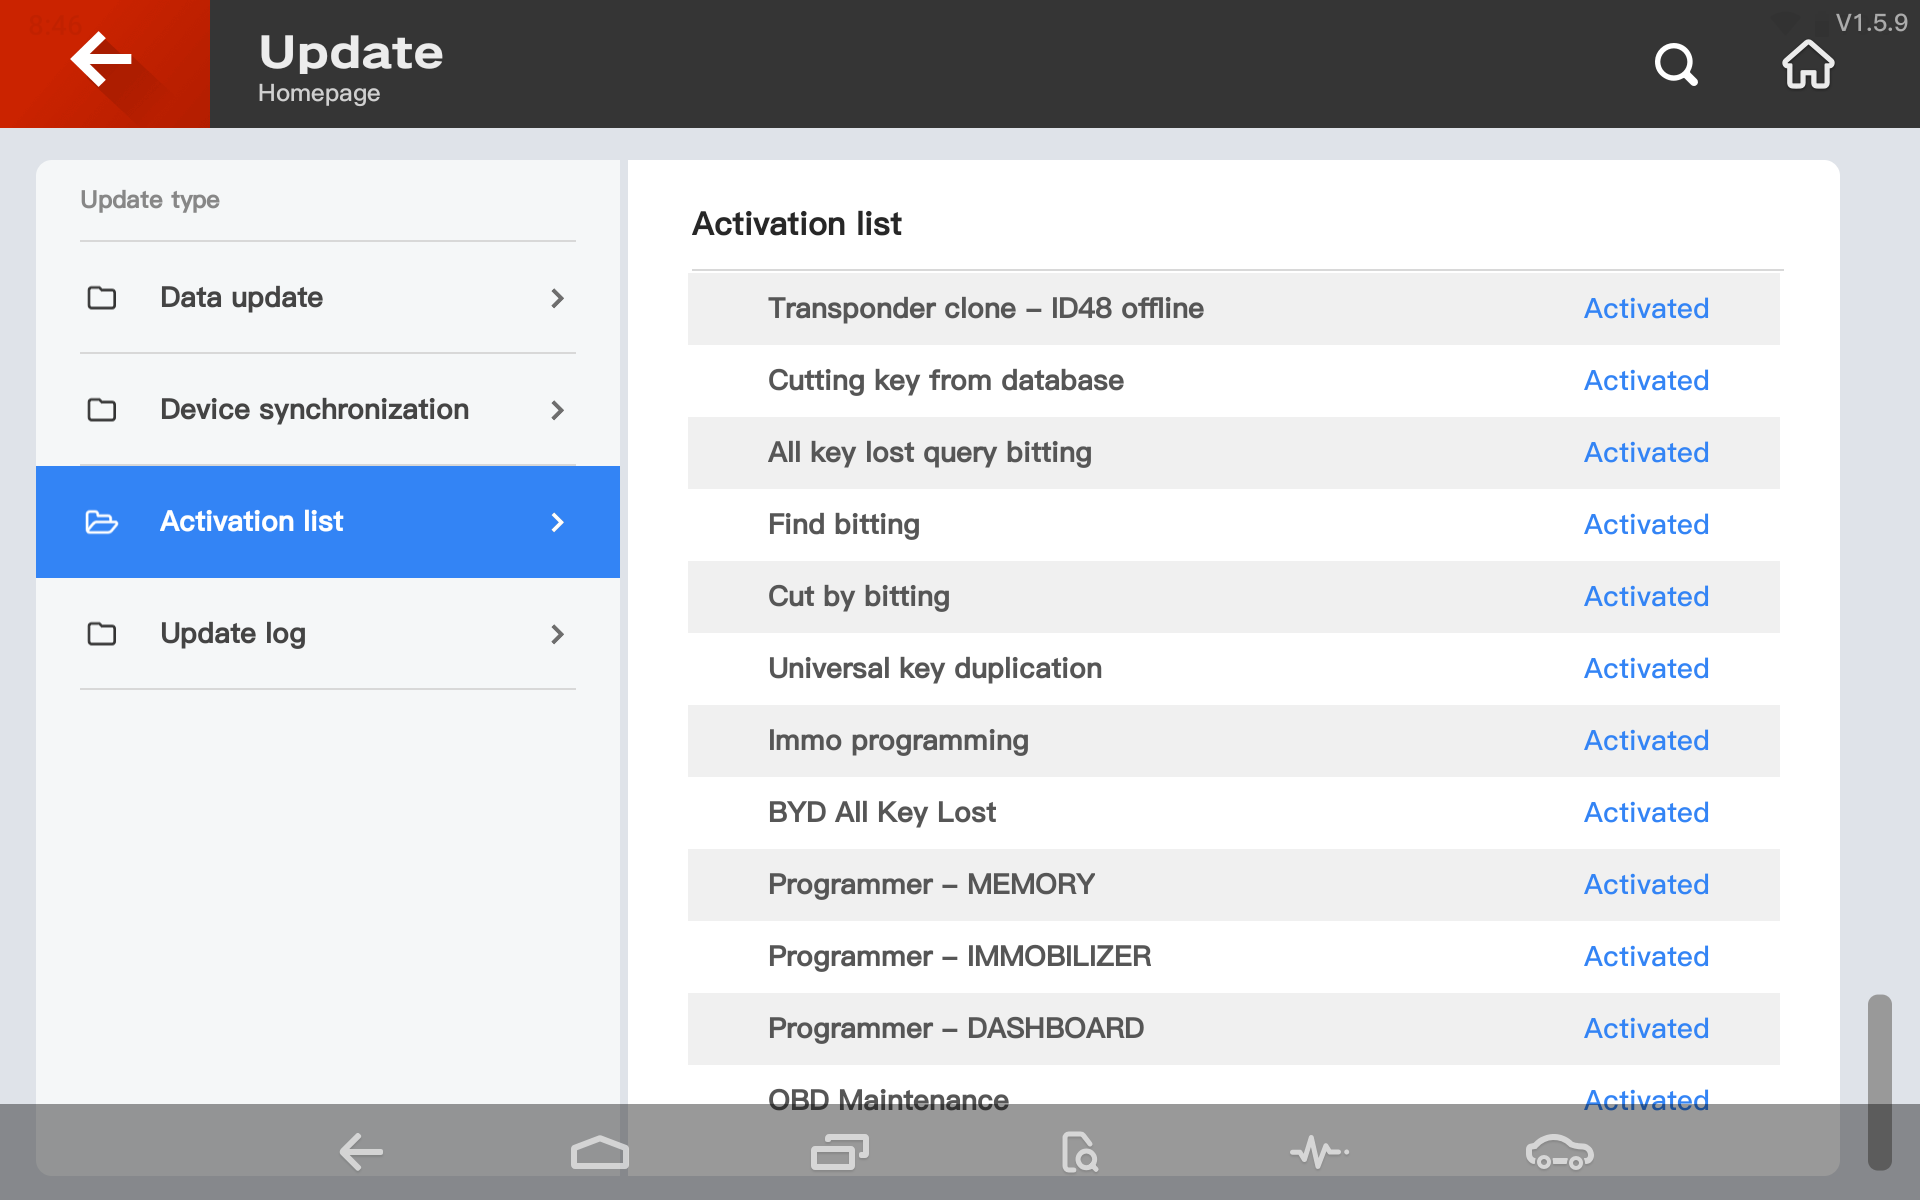Open the Update log section

tap(232, 634)
